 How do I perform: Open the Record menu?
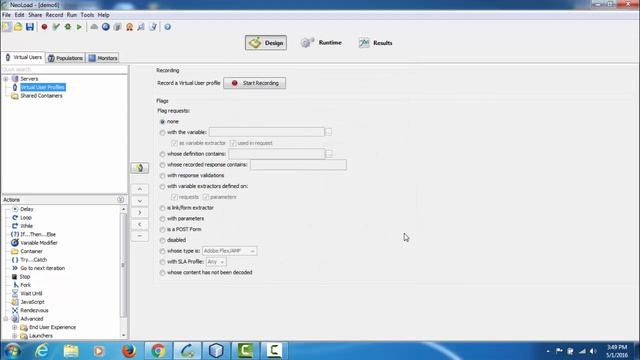click(x=54, y=15)
